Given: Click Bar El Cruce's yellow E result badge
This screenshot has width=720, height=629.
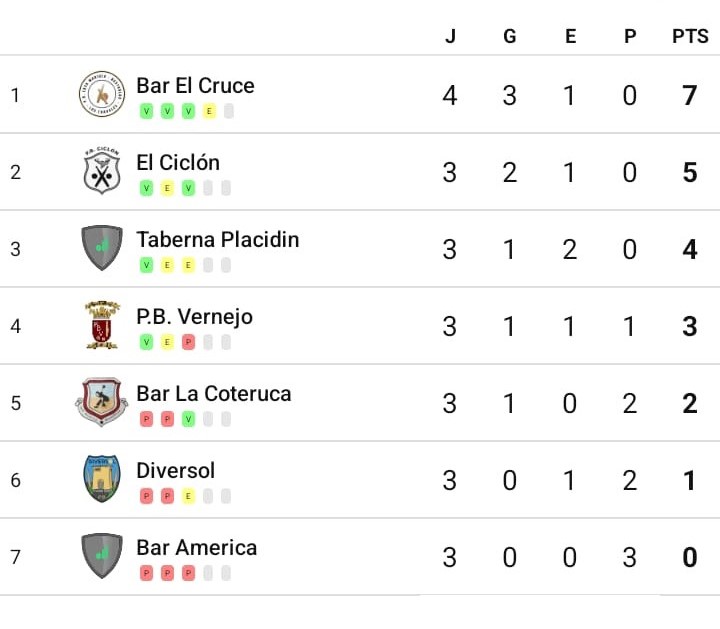Looking at the screenshot, I should click(x=209, y=111).
